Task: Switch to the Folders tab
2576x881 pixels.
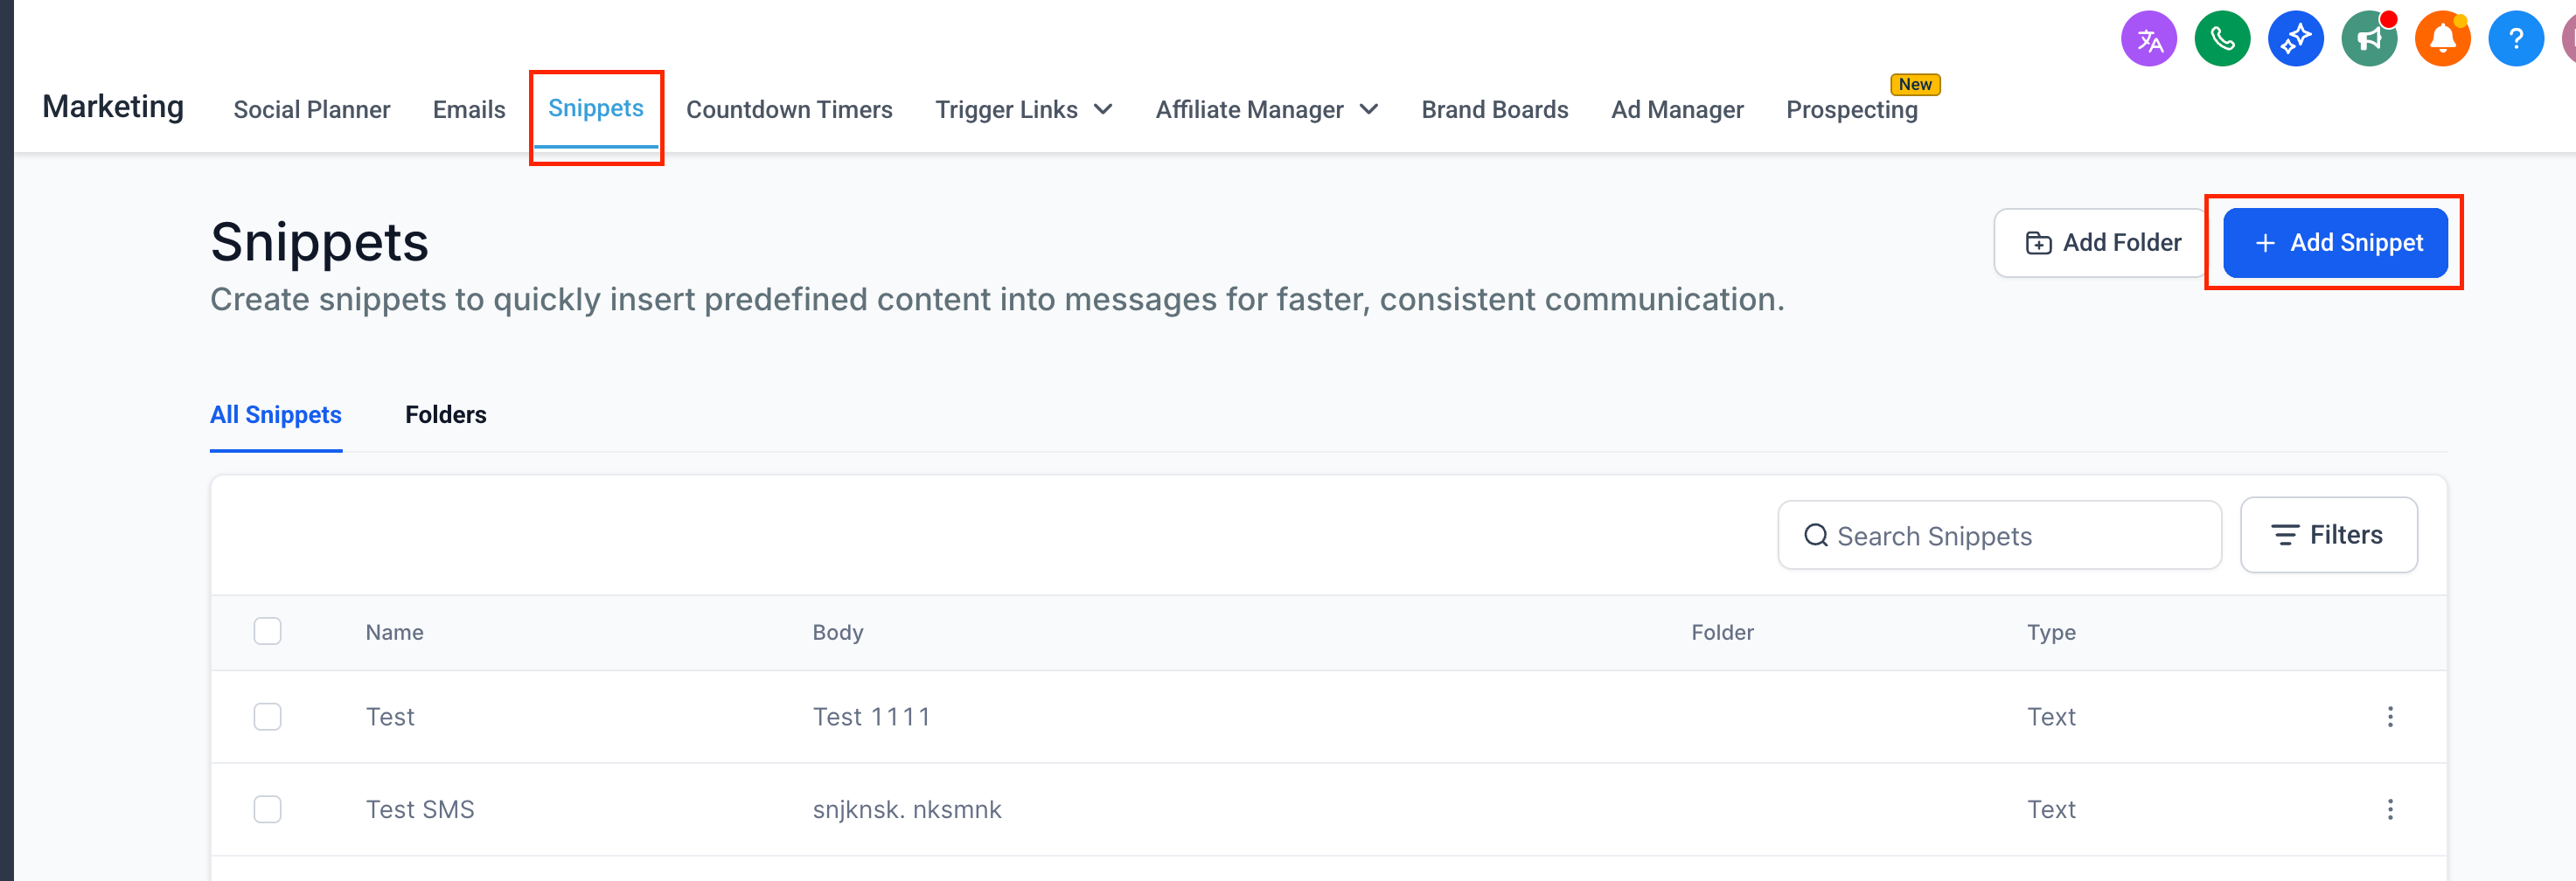Action: tap(445, 415)
